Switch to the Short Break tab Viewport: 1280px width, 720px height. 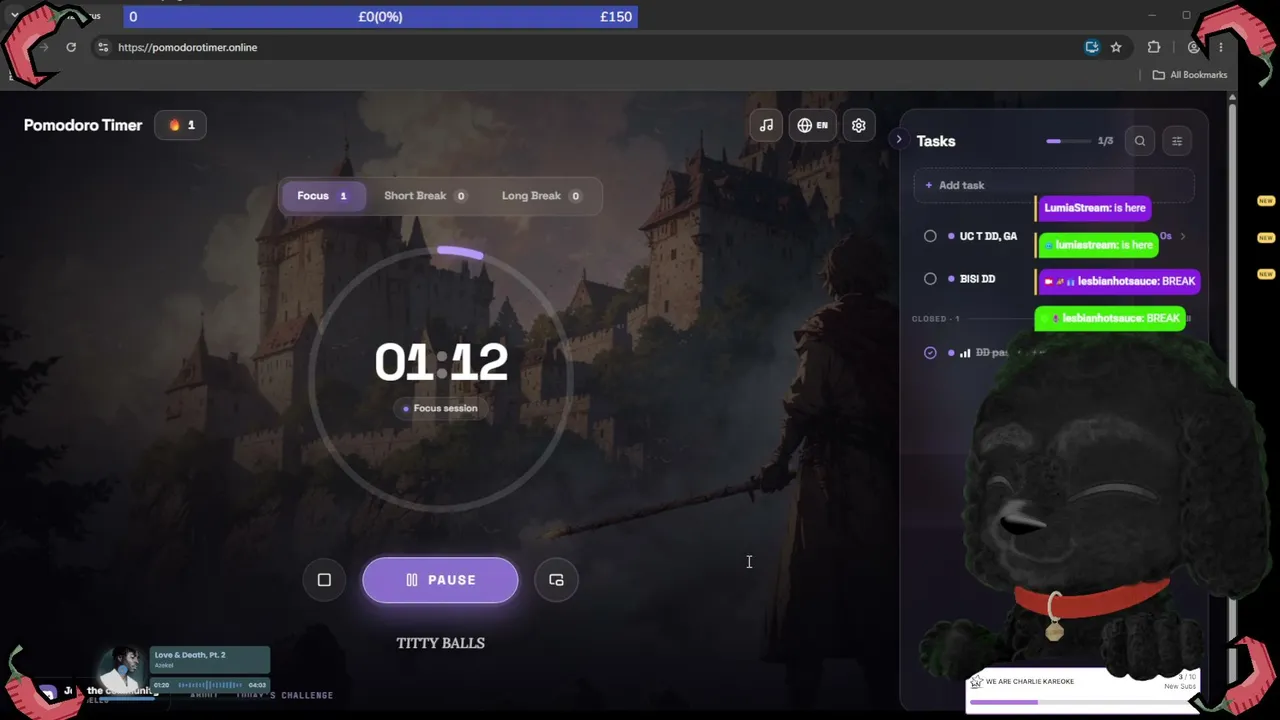[x=425, y=196]
